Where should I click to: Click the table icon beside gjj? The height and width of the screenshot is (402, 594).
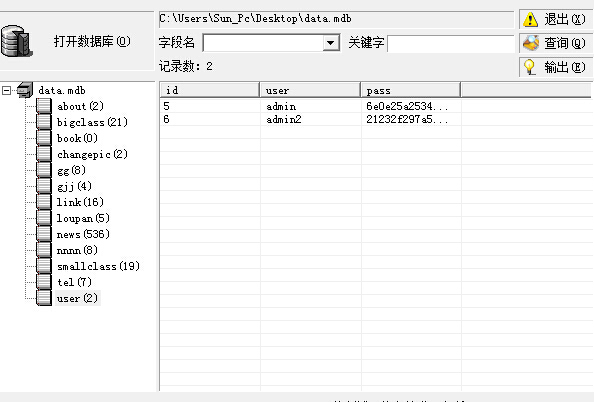(x=44, y=186)
